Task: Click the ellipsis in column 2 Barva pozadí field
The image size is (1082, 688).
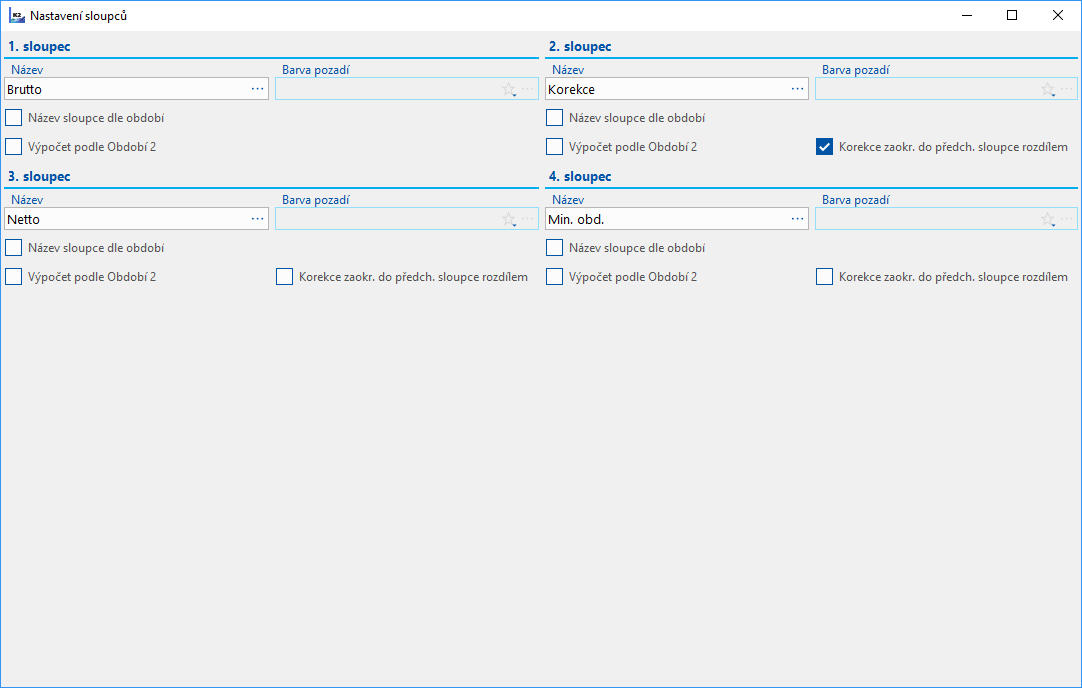Action: coord(1067,89)
